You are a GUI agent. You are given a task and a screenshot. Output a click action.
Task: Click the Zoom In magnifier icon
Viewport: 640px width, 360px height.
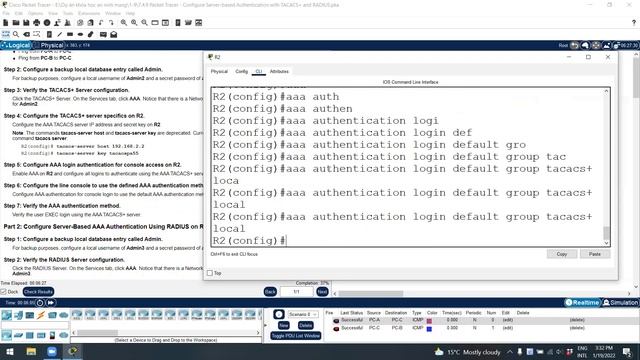click(124, 23)
